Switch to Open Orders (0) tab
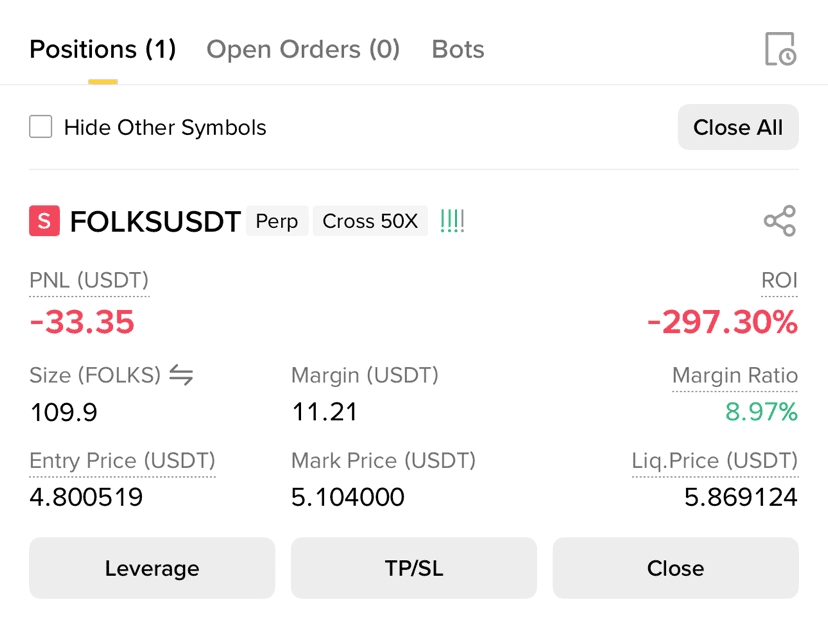 (x=303, y=50)
